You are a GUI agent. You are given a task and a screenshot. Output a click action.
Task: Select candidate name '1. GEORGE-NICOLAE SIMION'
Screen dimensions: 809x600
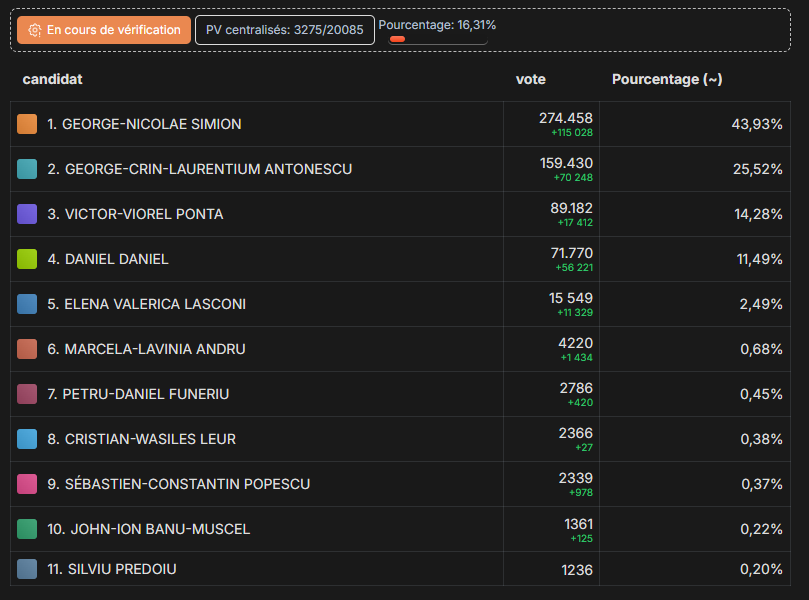click(144, 124)
